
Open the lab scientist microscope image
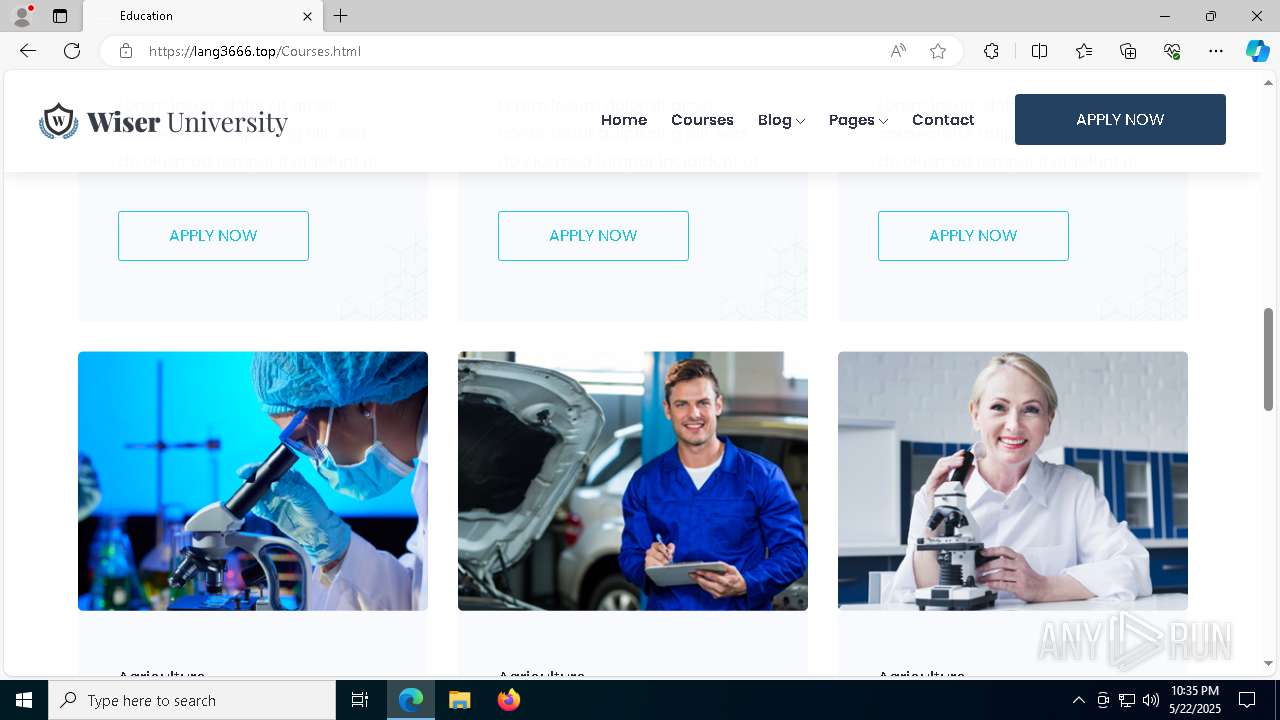pos(253,481)
